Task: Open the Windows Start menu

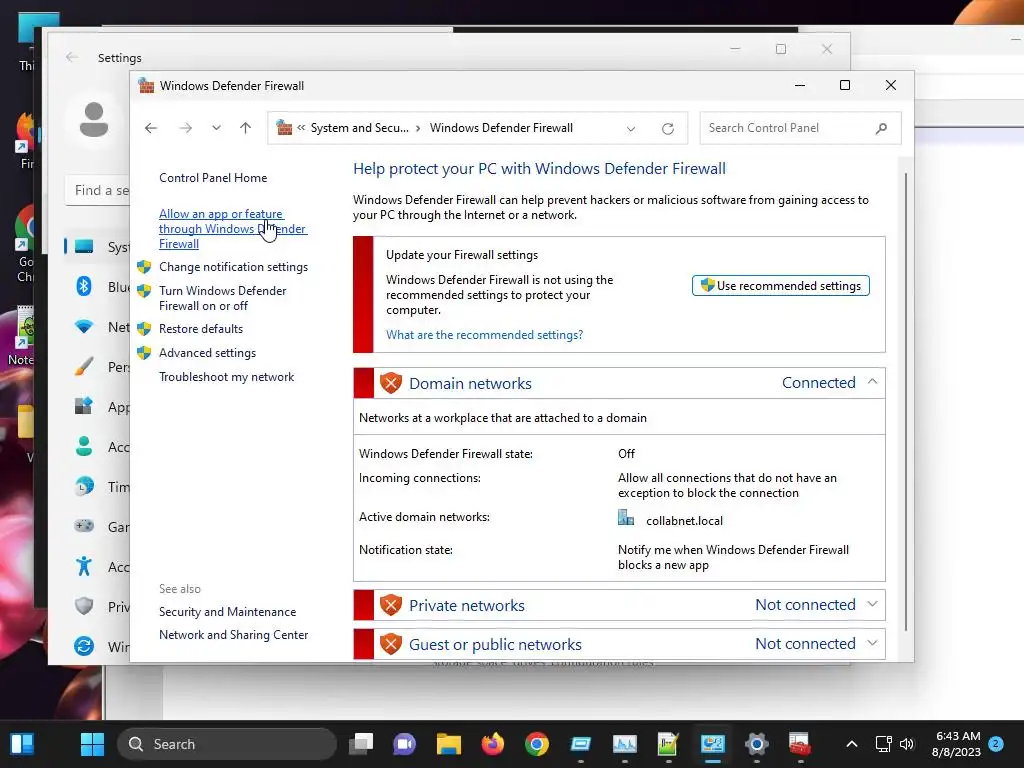Action: point(92,744)
